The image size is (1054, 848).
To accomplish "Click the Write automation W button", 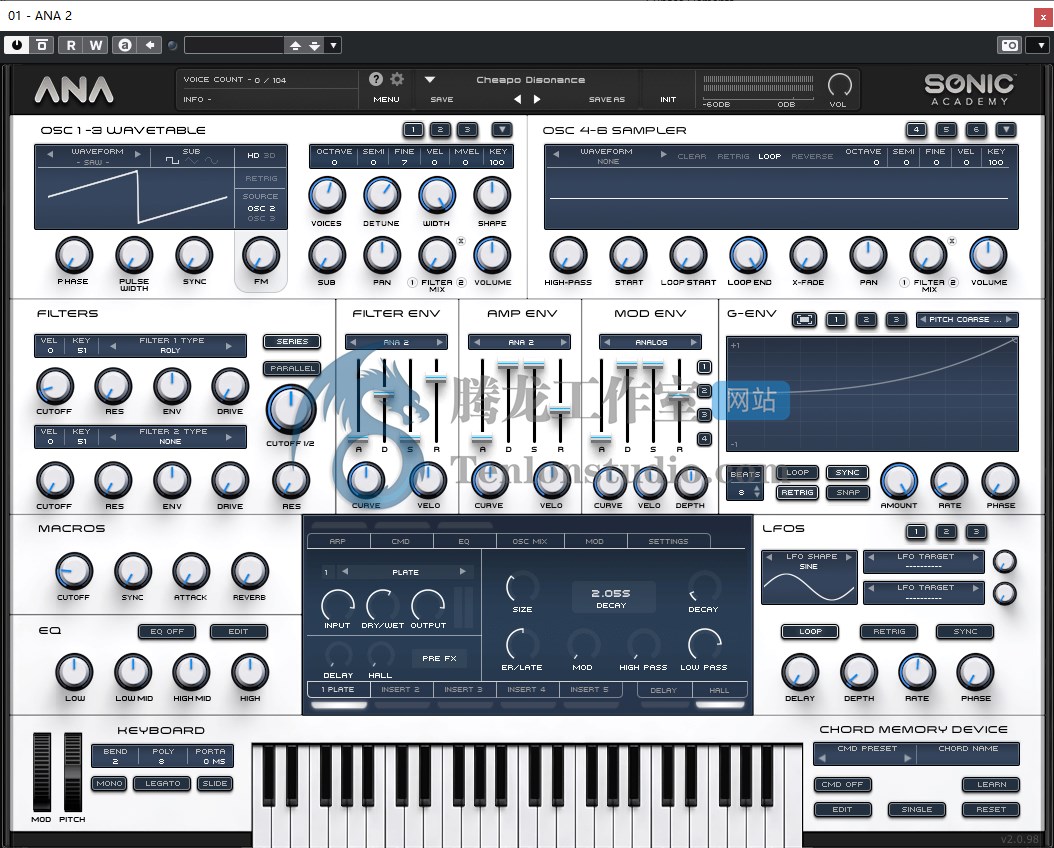I will (x=96, y=45).
